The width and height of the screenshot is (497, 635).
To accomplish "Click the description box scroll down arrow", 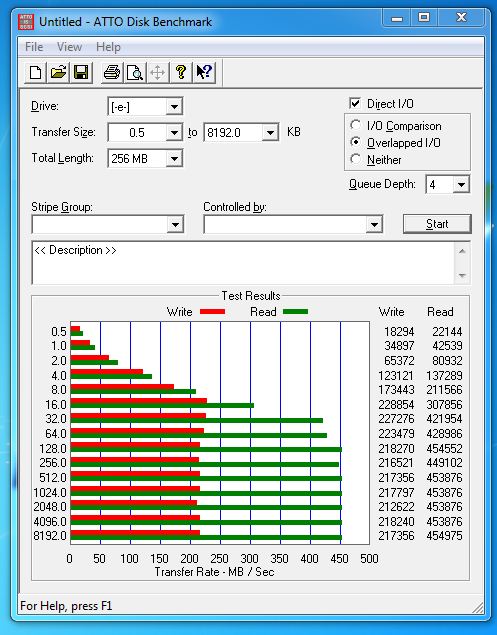I will tap(462, 276).
